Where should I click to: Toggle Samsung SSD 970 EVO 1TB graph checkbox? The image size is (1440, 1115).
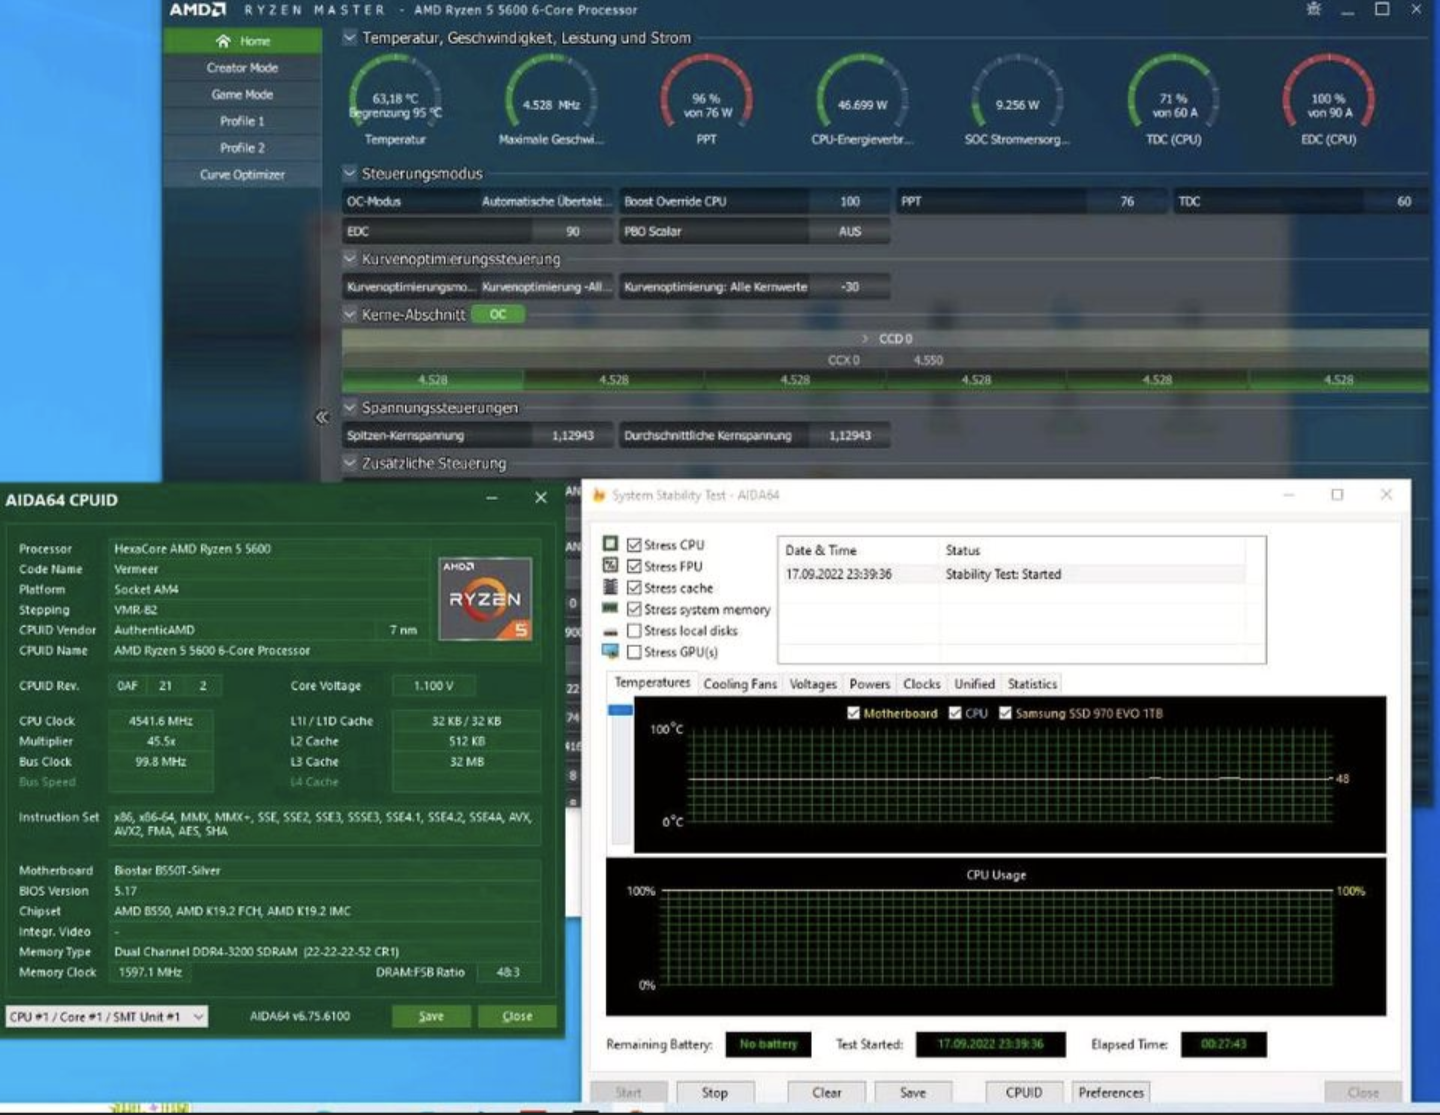coord(1005,713)
